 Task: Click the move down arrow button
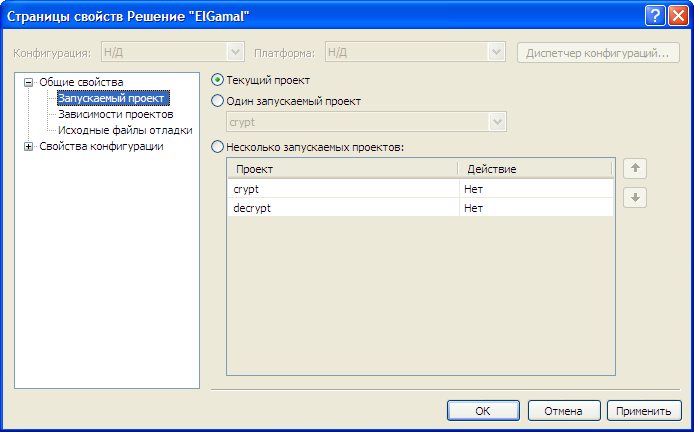coord(635,197)
